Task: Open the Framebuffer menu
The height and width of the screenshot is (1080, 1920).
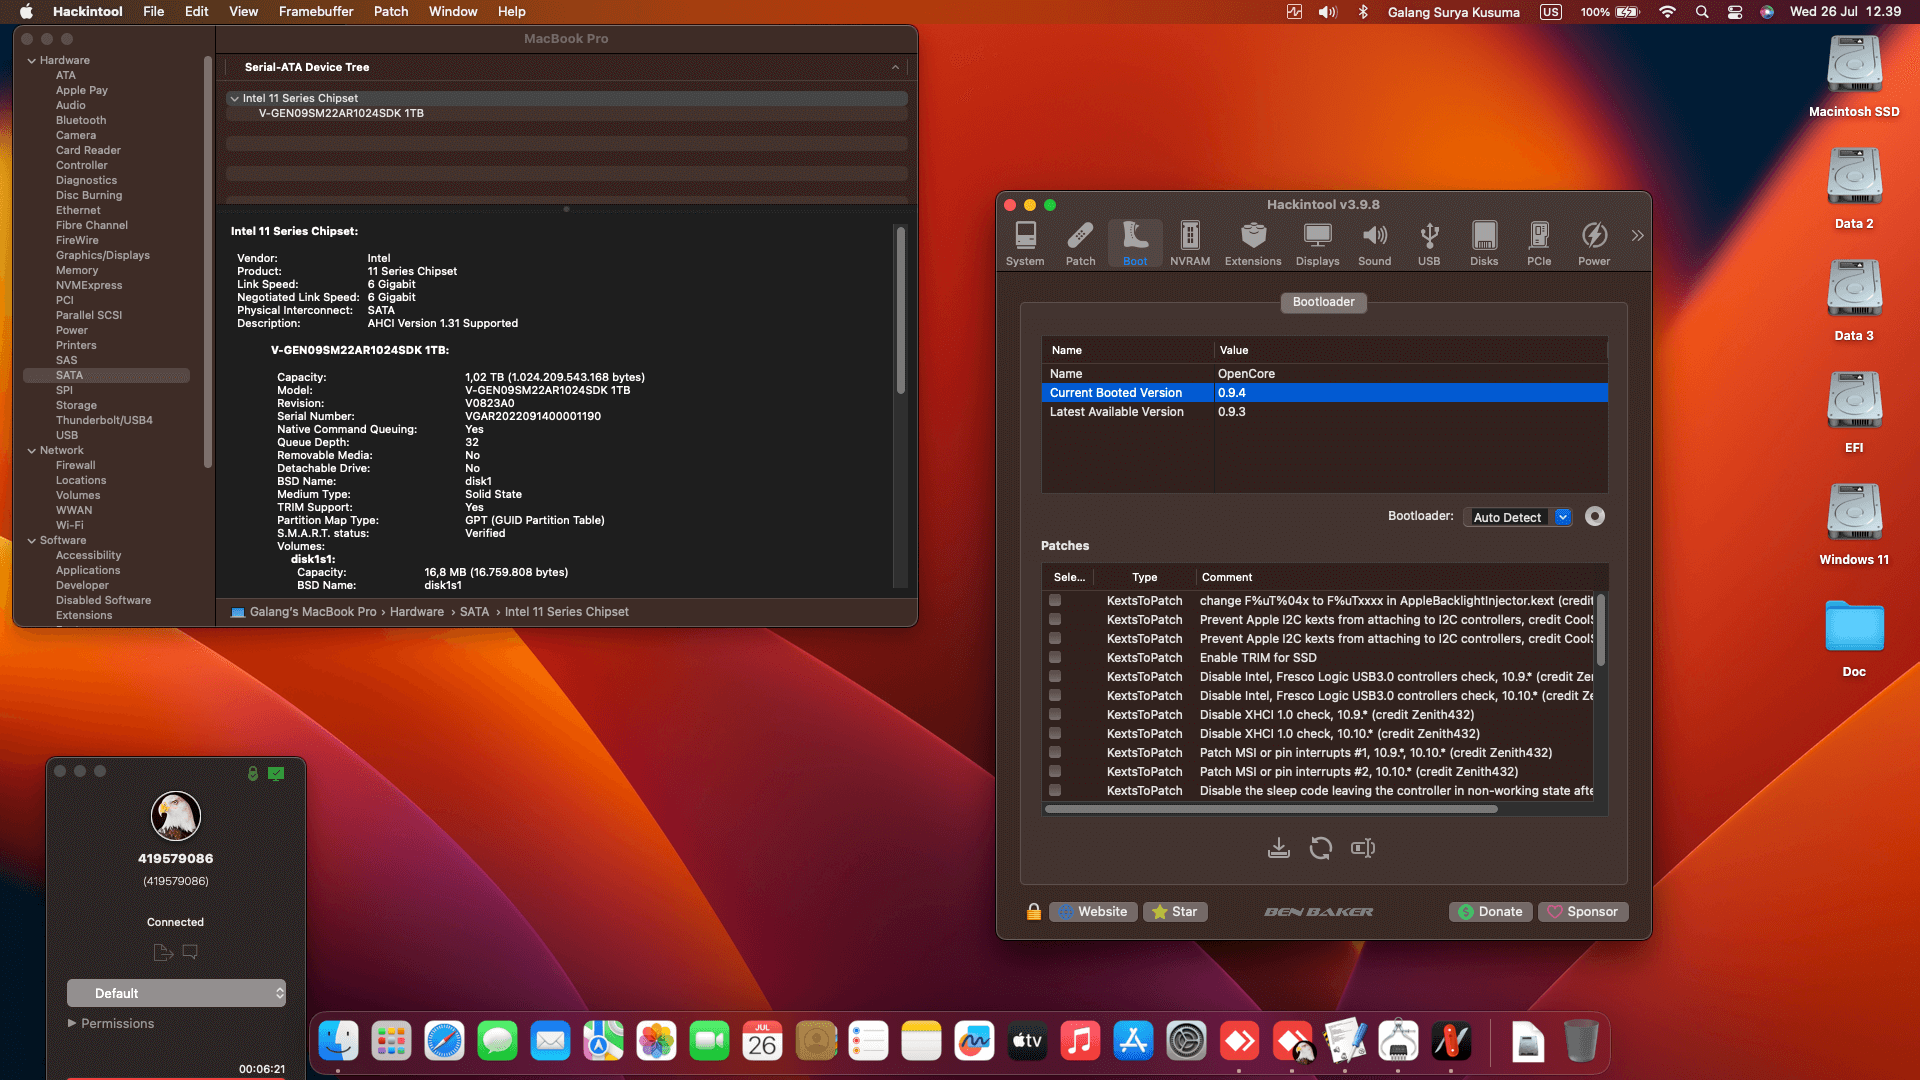Action: (315, 11)
